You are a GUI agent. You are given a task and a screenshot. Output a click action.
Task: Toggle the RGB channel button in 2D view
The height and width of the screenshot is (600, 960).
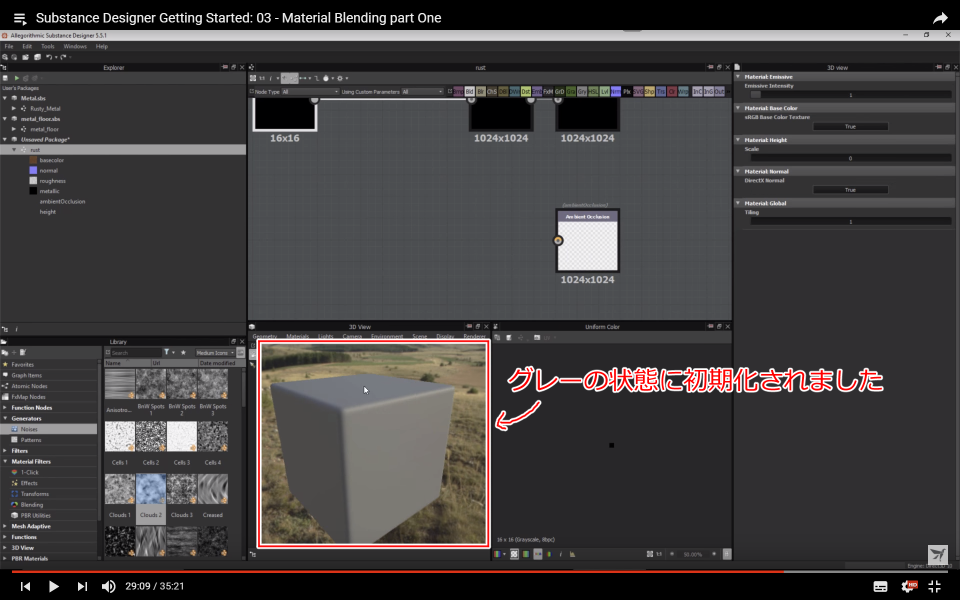pyautogui.click(x=498, y=554)
